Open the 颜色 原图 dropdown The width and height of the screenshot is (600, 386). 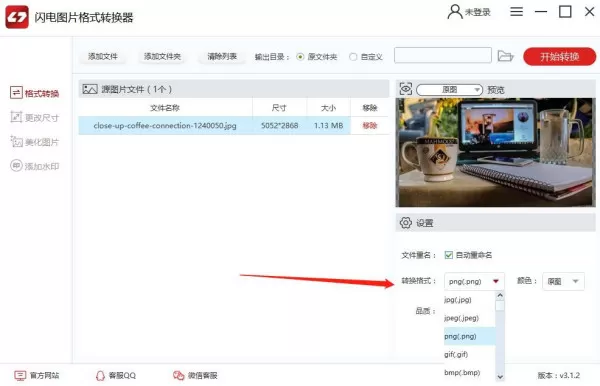click(563, 282)
